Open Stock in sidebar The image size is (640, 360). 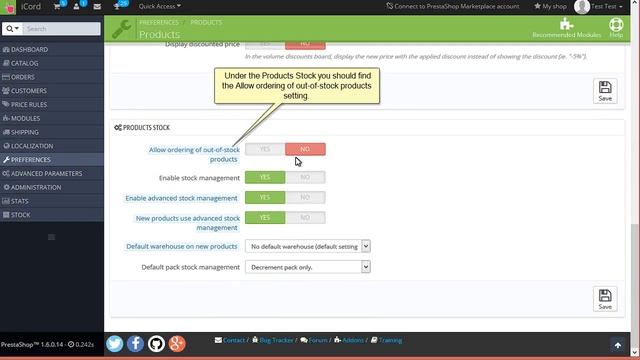[x=52, y=215]
